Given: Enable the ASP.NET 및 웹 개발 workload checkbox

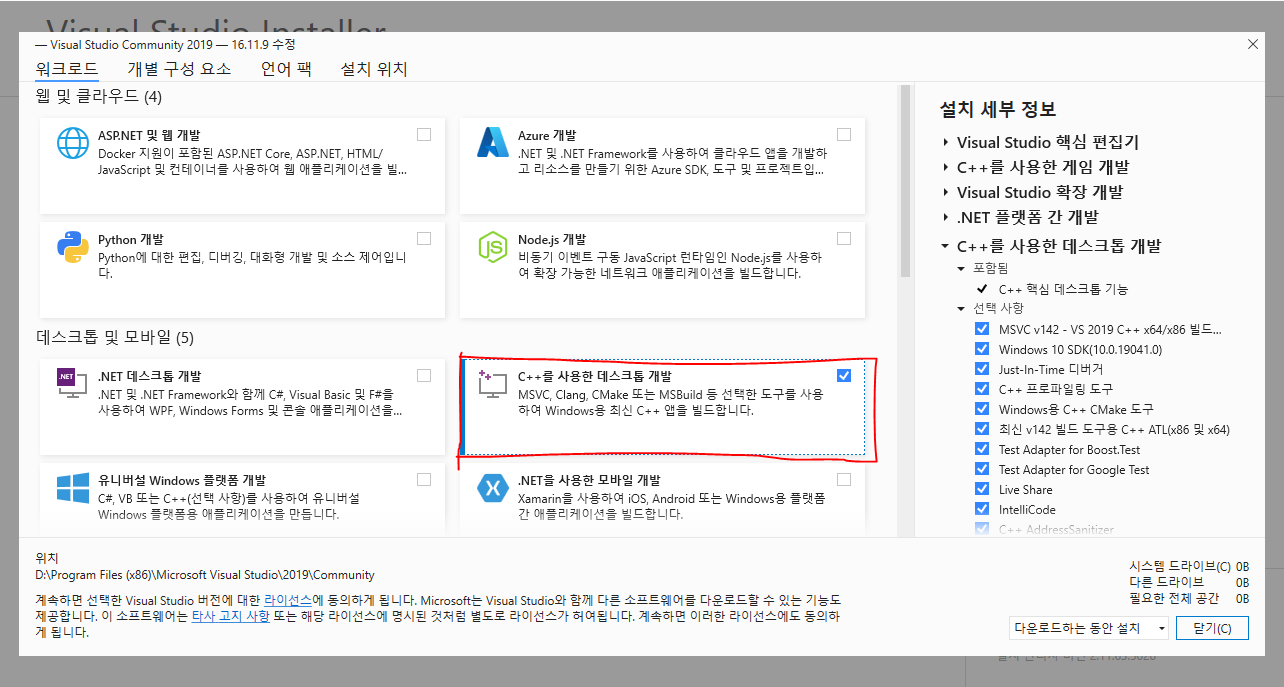Looking at the screenshot, I should click(x=424, y=134).
